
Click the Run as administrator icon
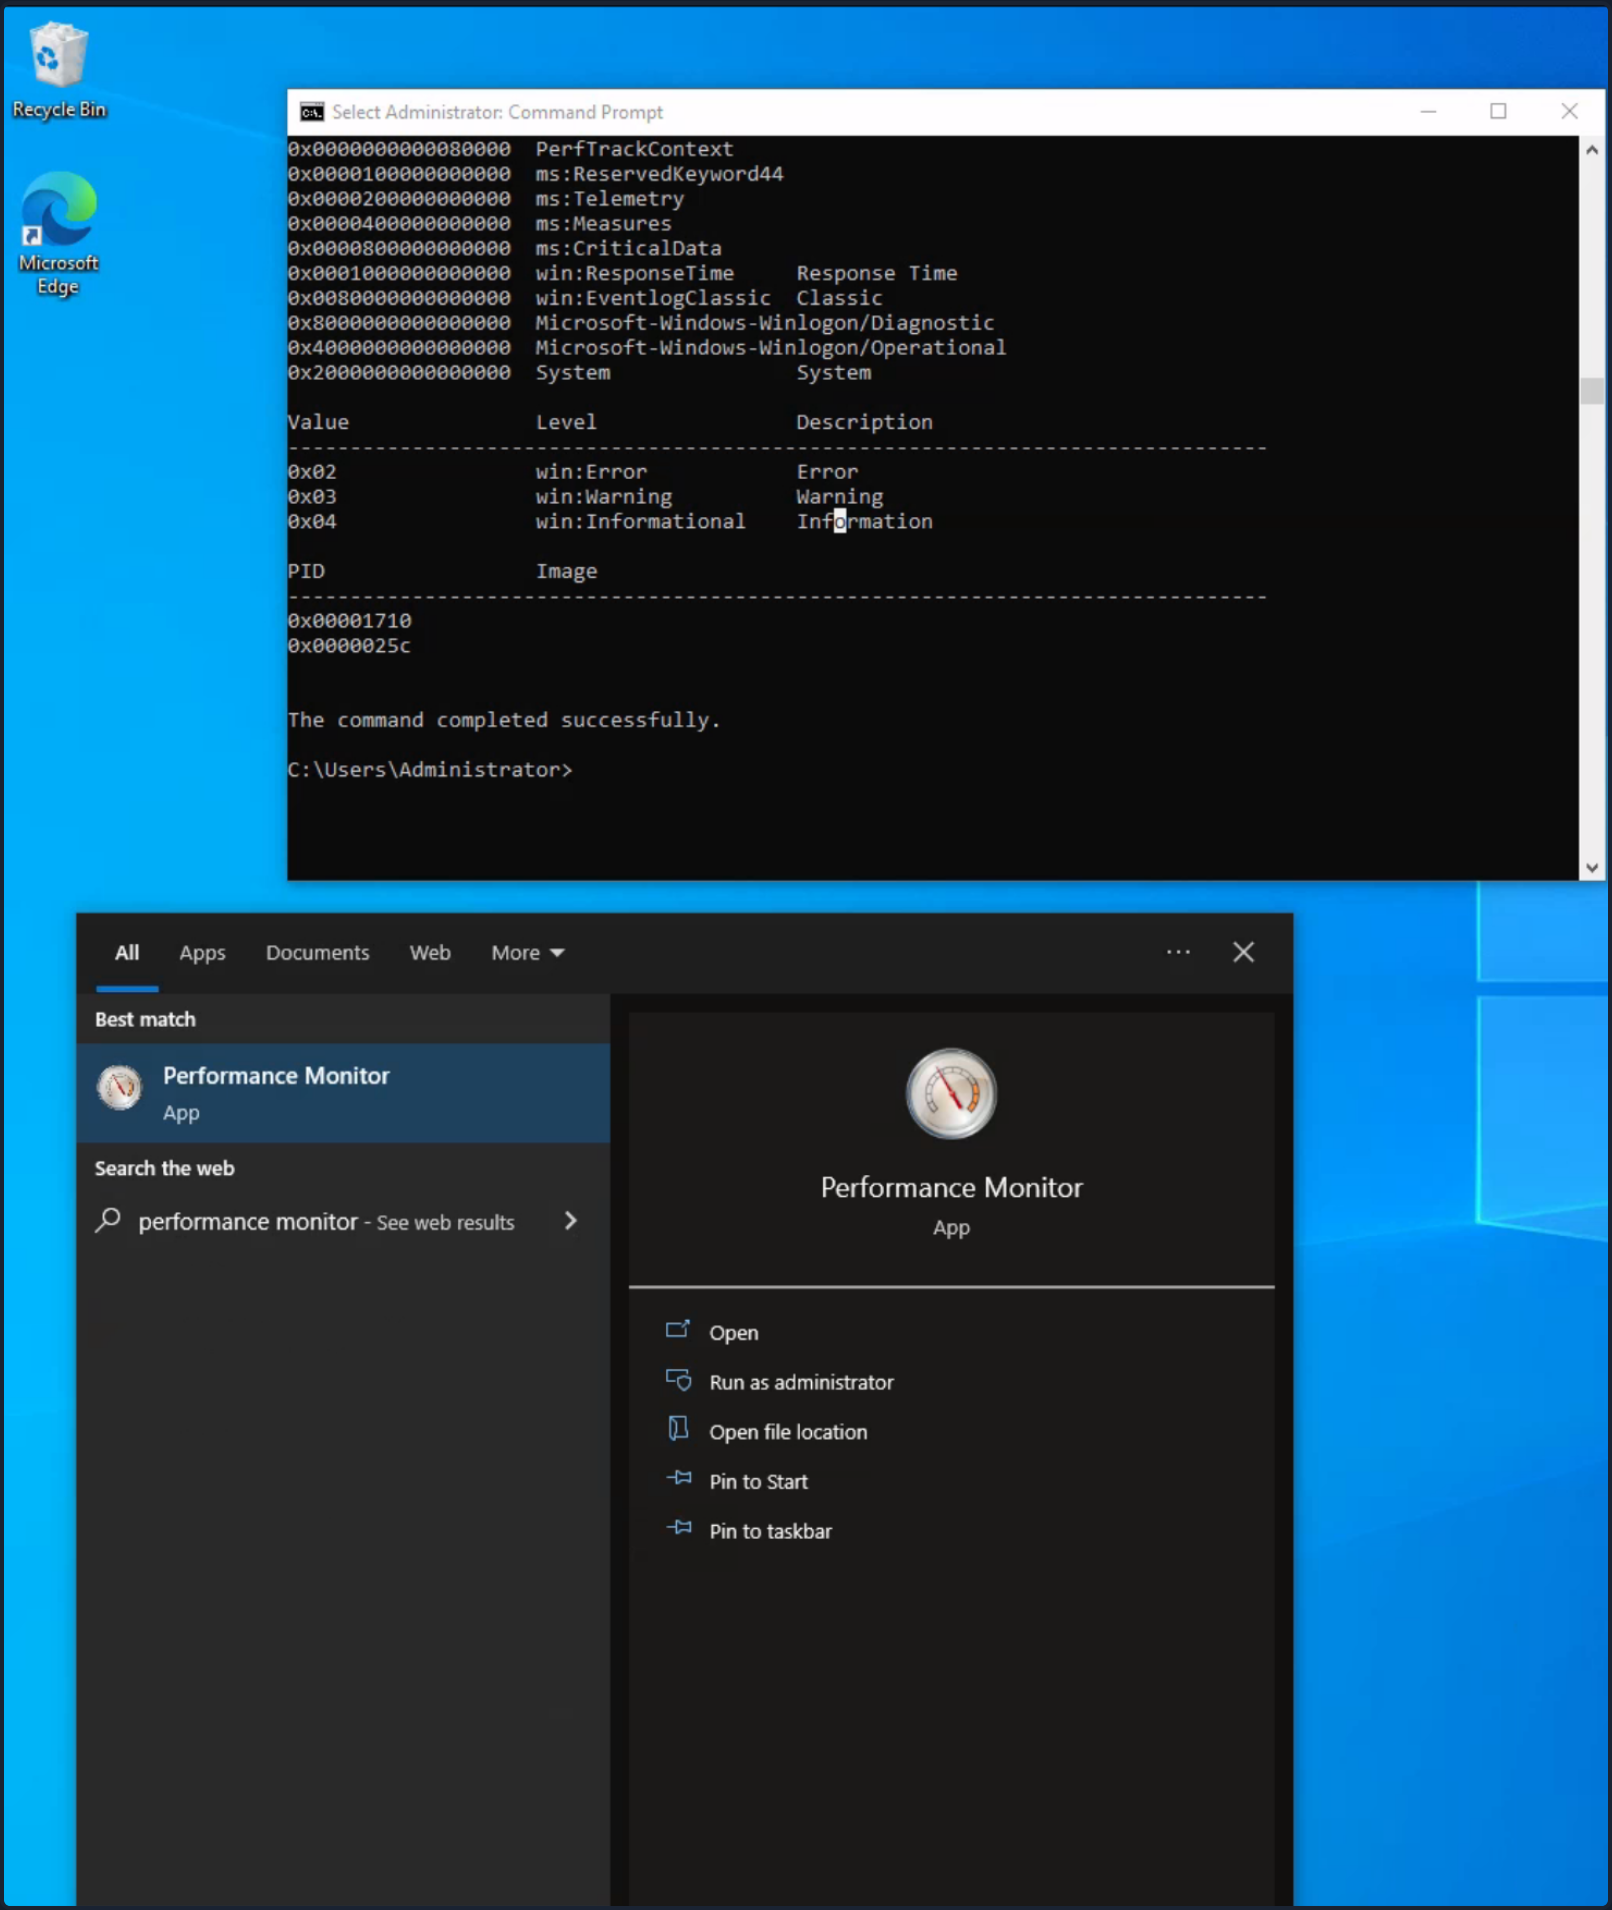click(x=681, y=1380)
